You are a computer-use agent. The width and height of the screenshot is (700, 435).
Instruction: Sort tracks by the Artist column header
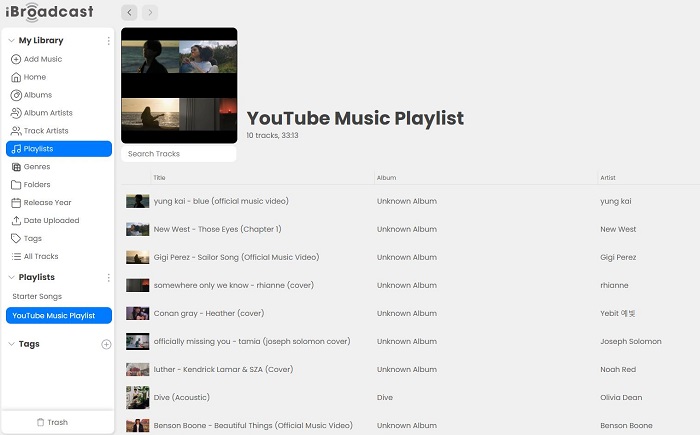click(608, 178)
